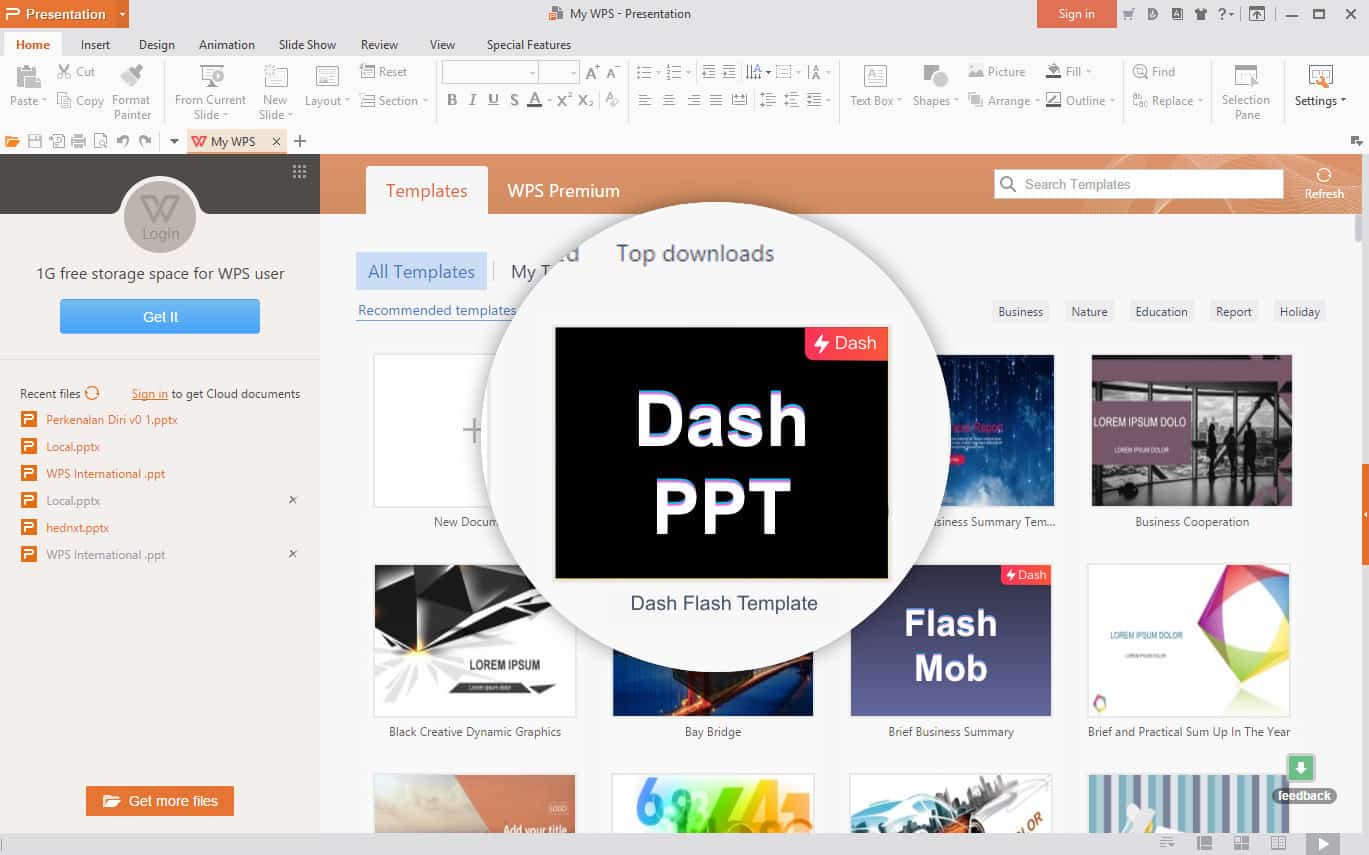Click the Sign in button in title bar

(1076, 14)
